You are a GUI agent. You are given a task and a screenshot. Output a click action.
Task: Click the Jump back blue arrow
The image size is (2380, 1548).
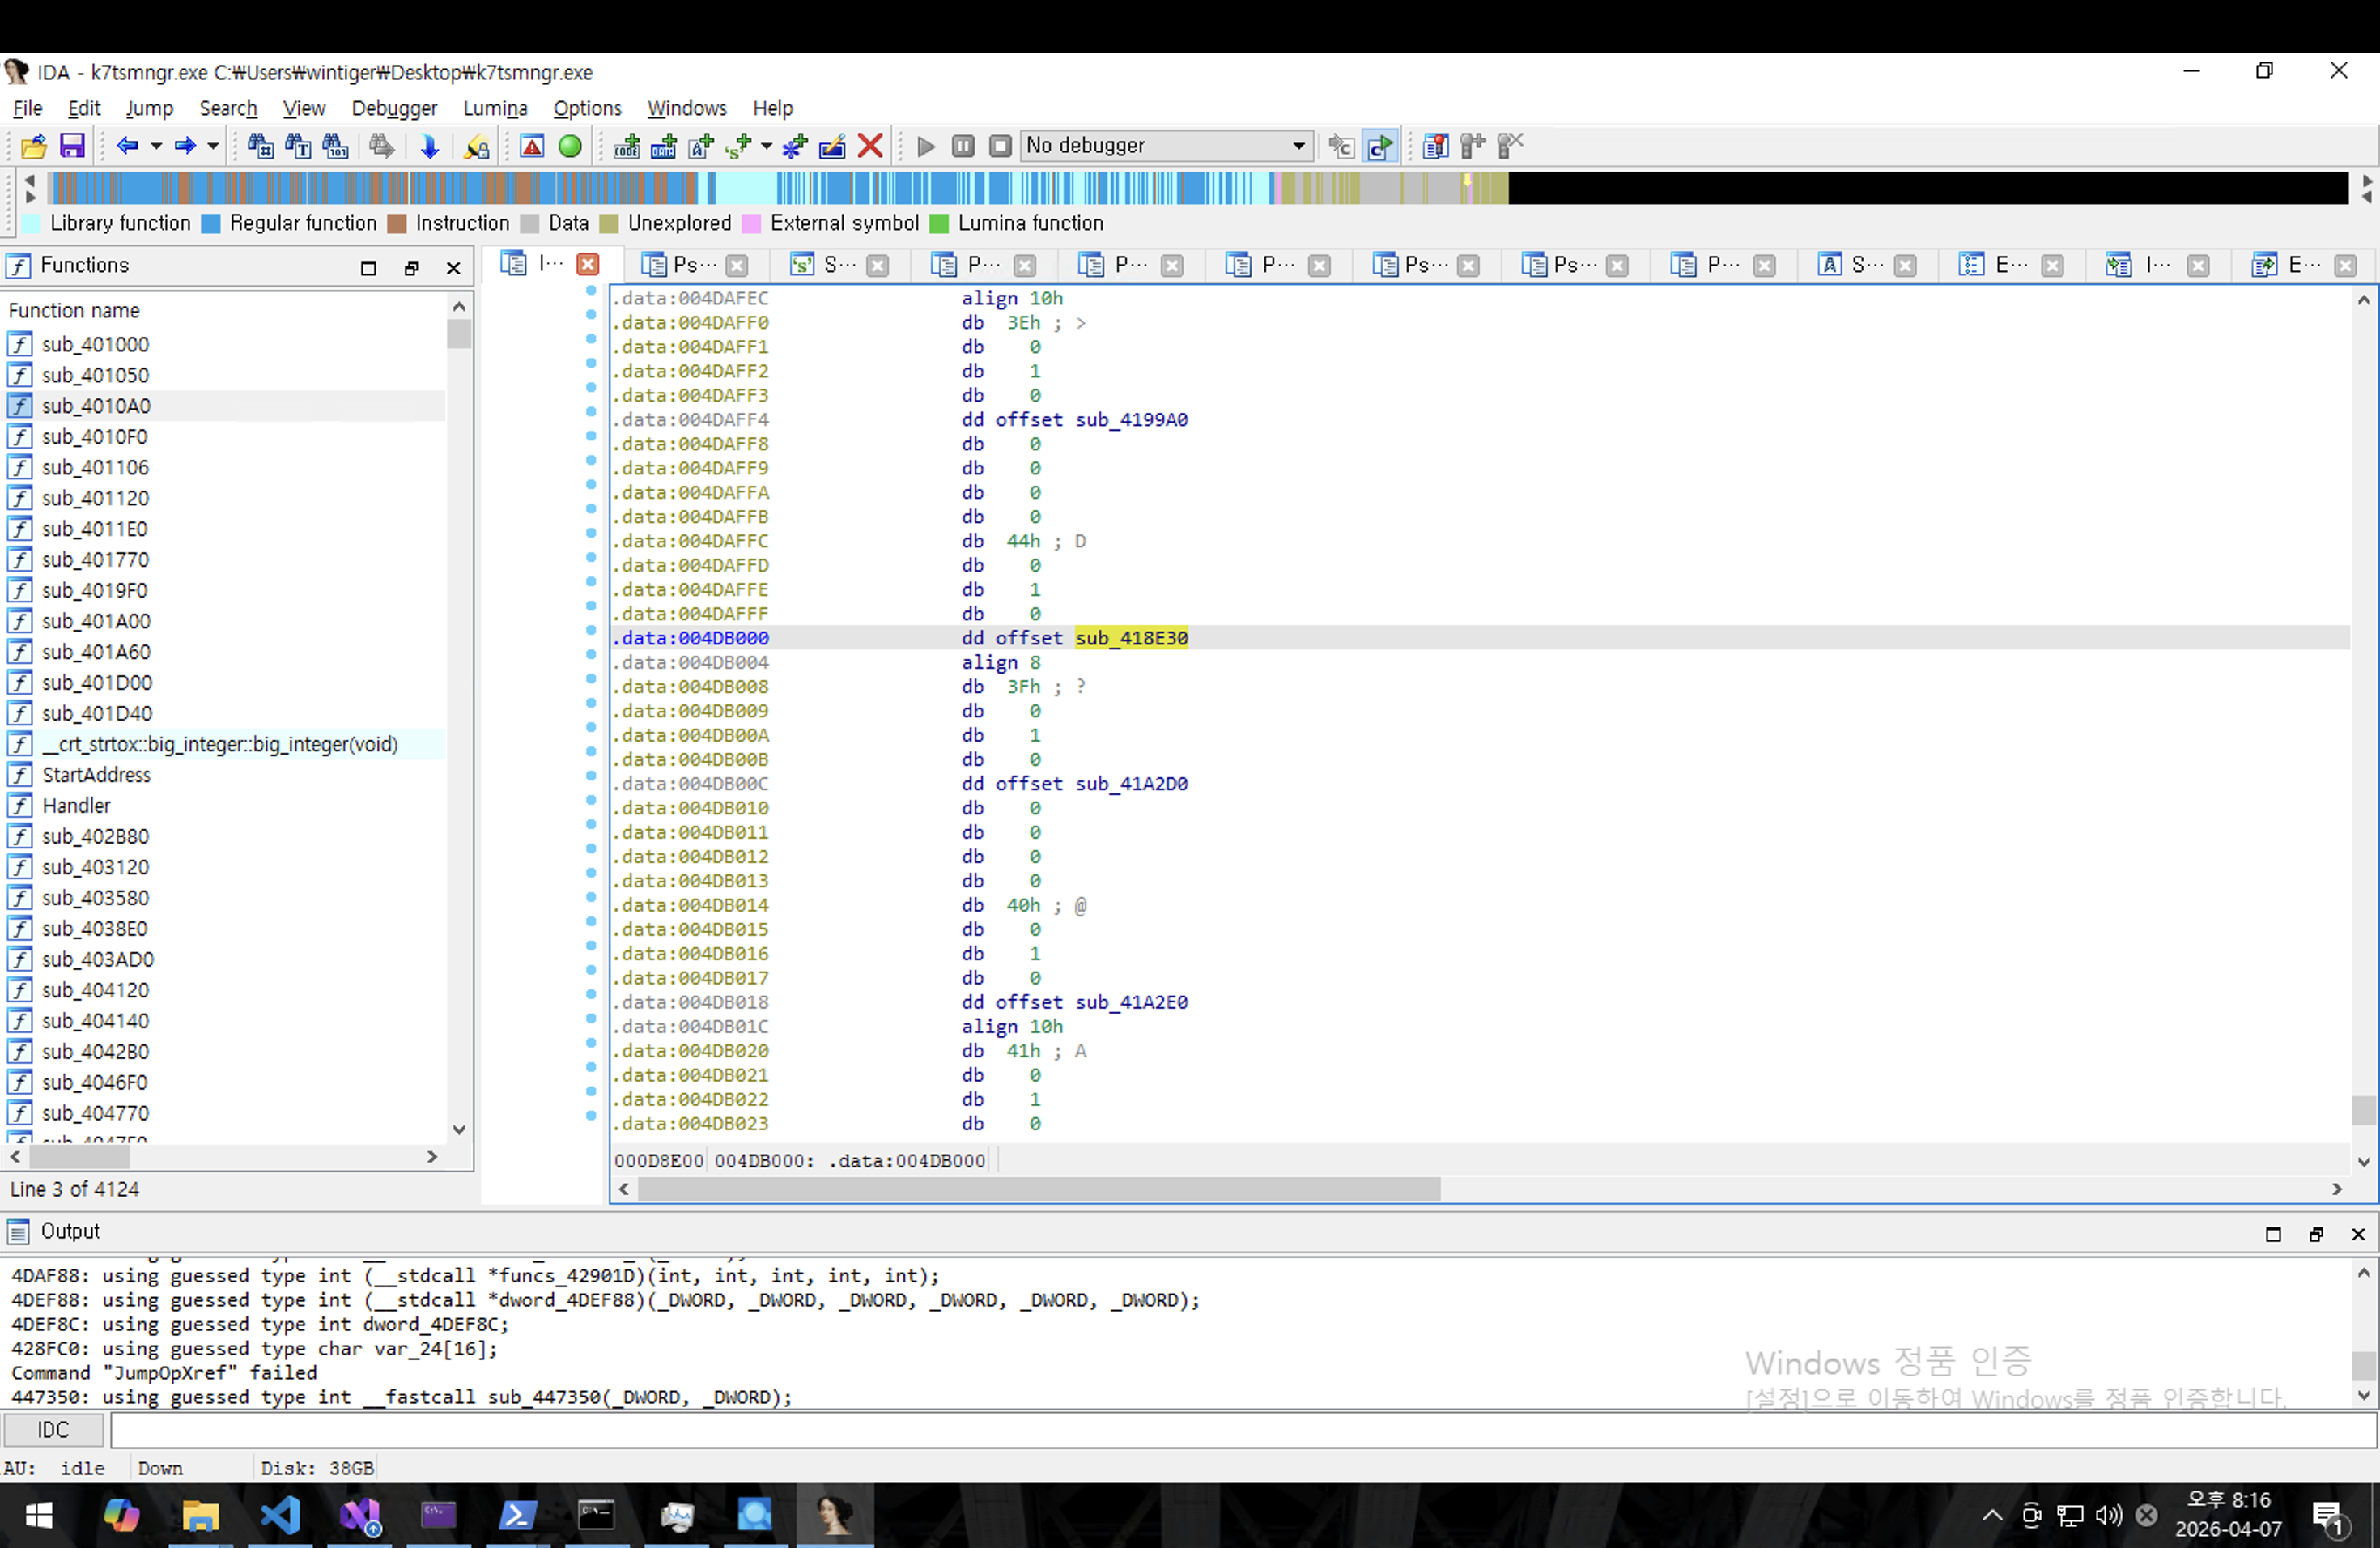126,146
